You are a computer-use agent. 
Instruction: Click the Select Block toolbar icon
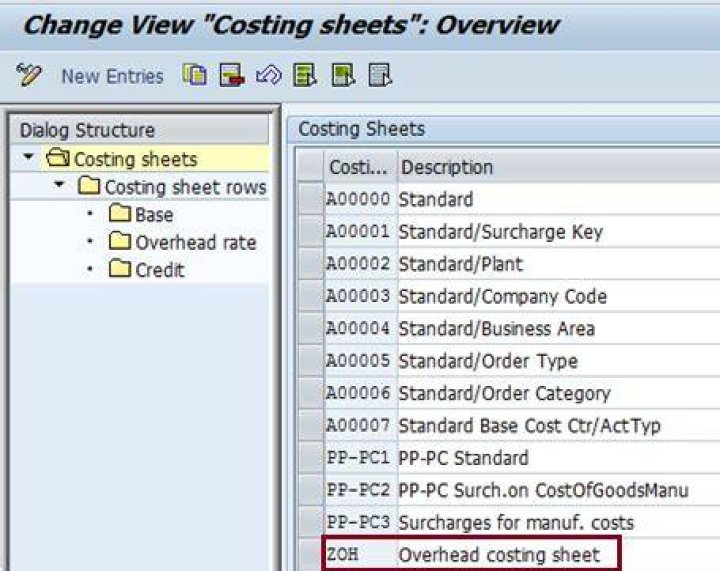343,75
